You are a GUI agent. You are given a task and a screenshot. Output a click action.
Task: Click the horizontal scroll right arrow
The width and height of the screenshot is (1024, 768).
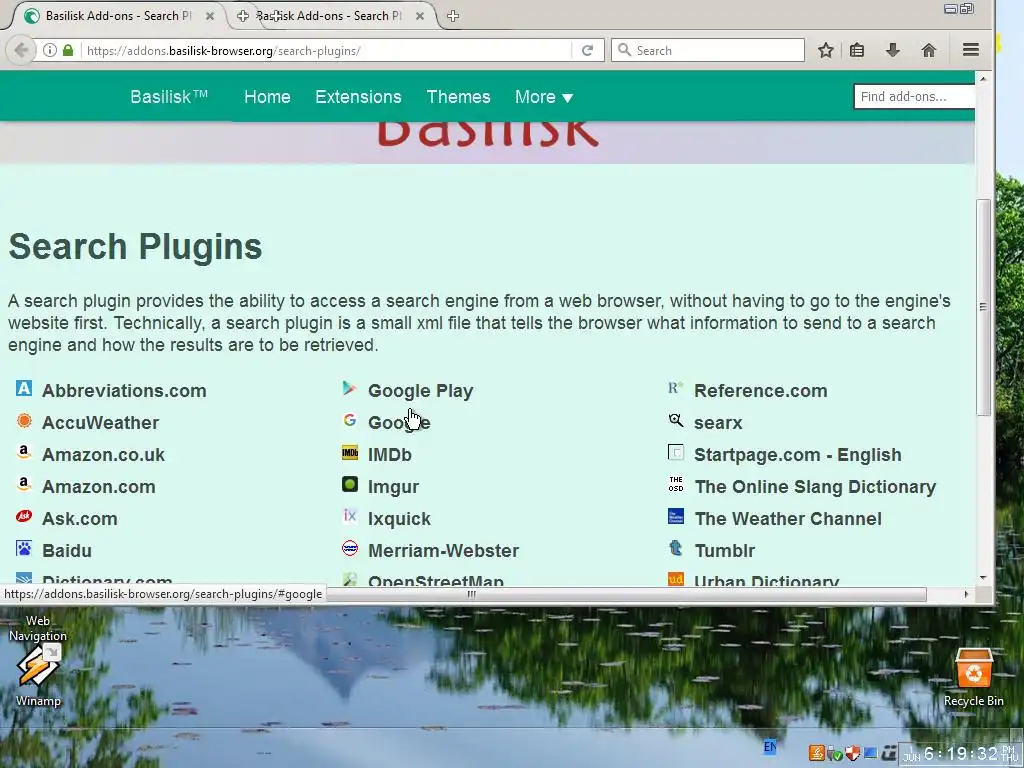[966, 594]
